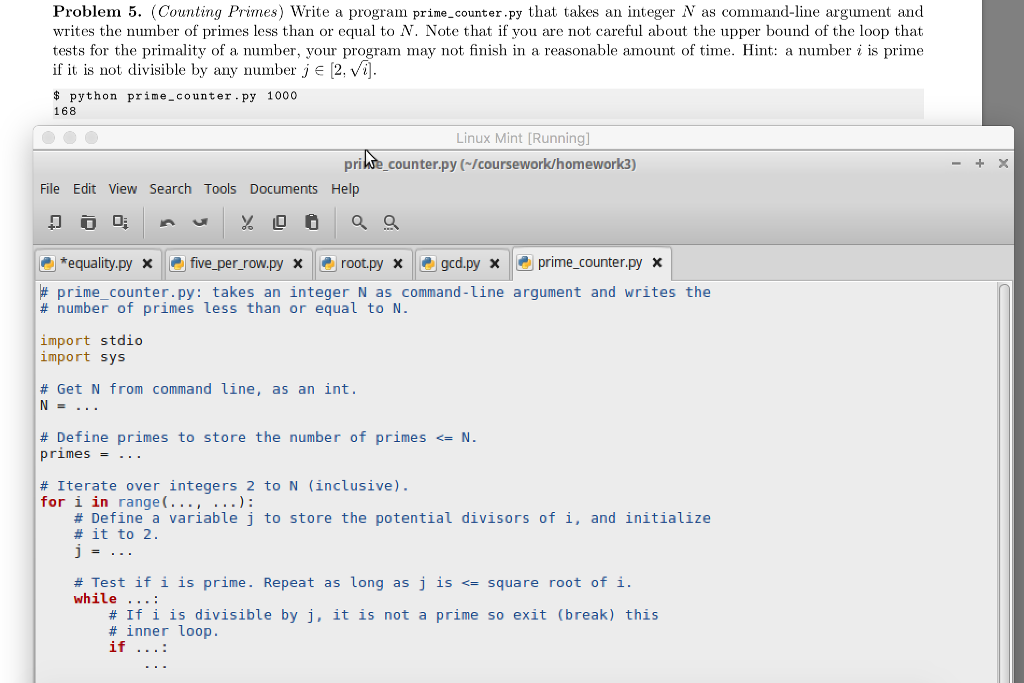Click the editor's right scrollbar
This screenshot has height=683, width=1024.
tap(1005, 450)
